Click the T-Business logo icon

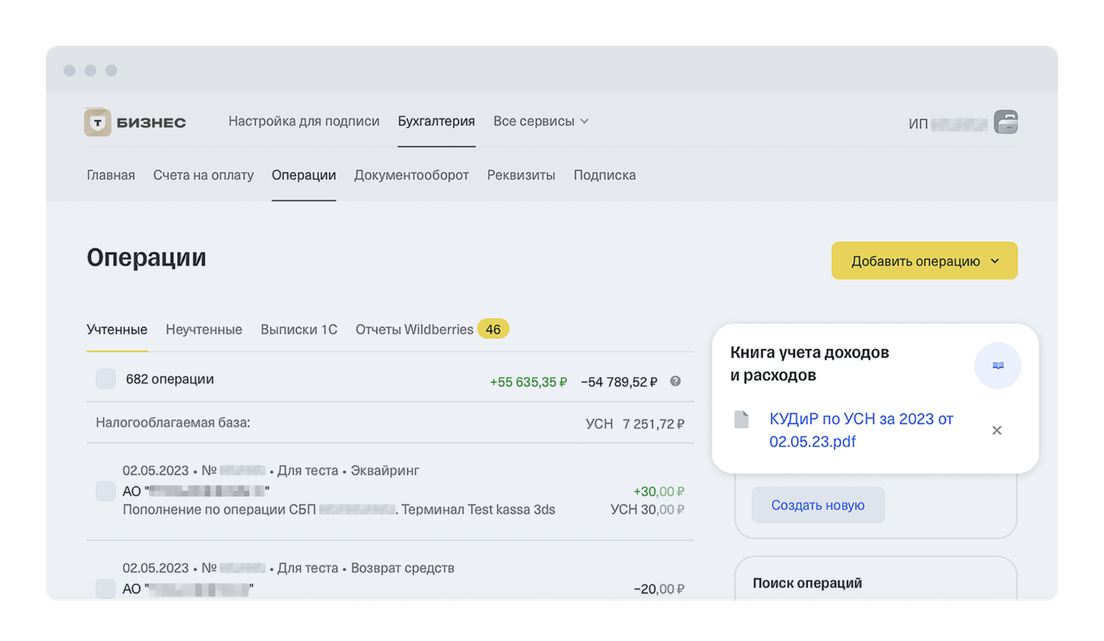pos(98,122)
